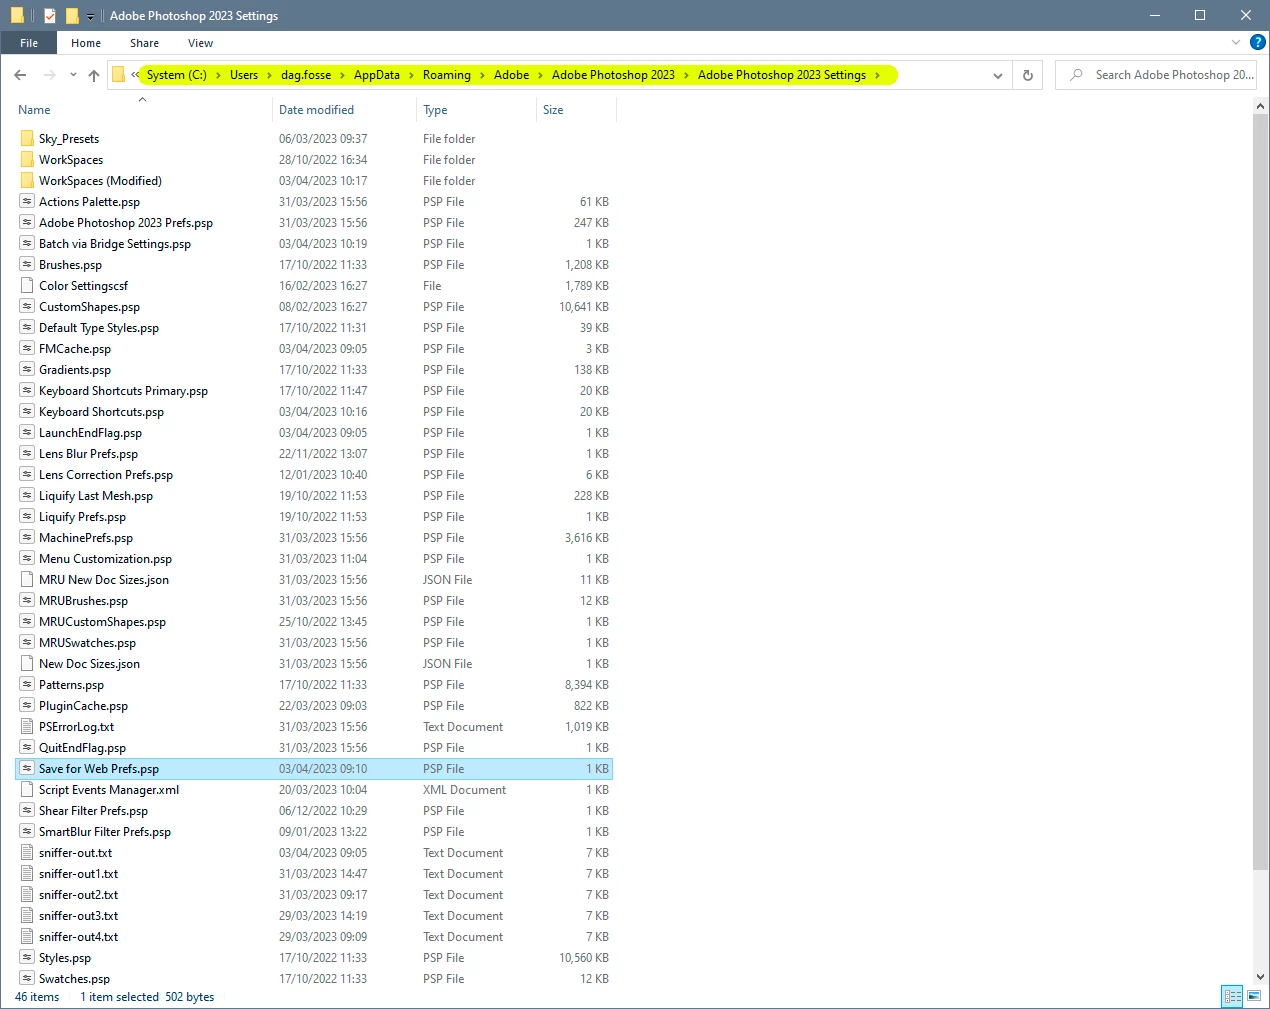Select the Patterns.psp file icon
Screen dimensions: 1270x1009
27,684
